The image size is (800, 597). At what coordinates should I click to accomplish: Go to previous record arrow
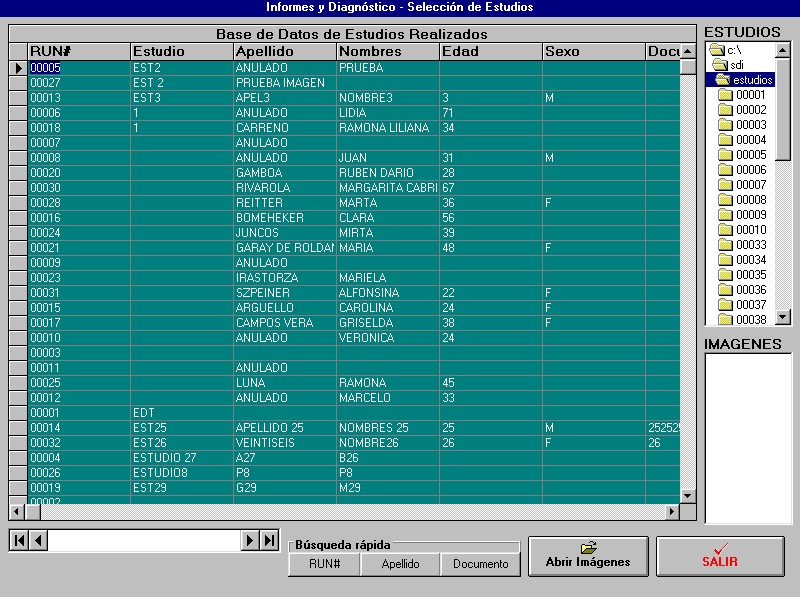point(38,540)
